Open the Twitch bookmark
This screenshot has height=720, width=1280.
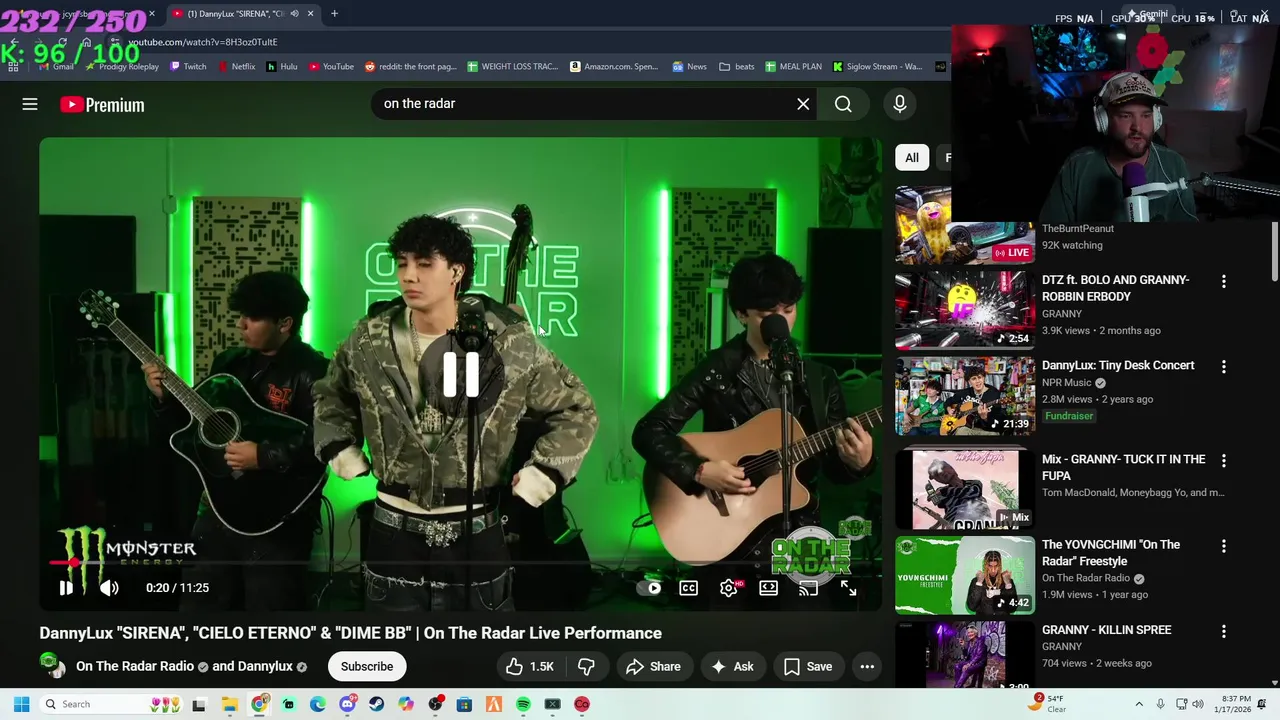point(188,67)
